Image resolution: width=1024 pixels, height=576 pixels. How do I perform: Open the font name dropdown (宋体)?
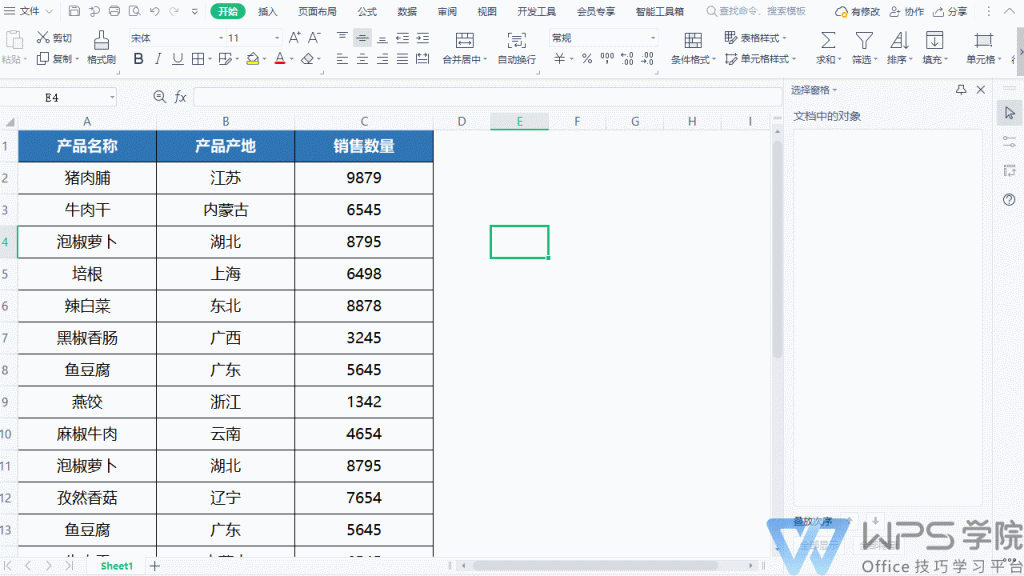pos(221,38)
